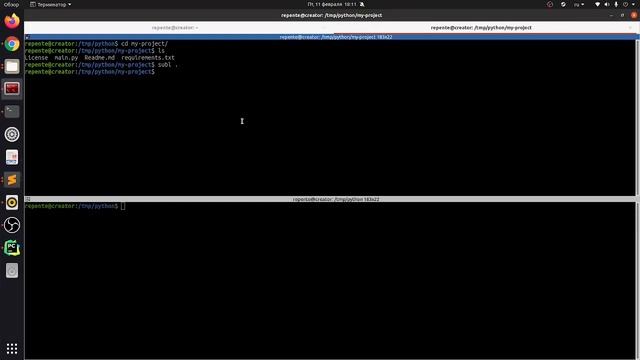Screen dimensions: 640x360
Task: Expand the system menu arrow
Action: click(x=634, y=4)
